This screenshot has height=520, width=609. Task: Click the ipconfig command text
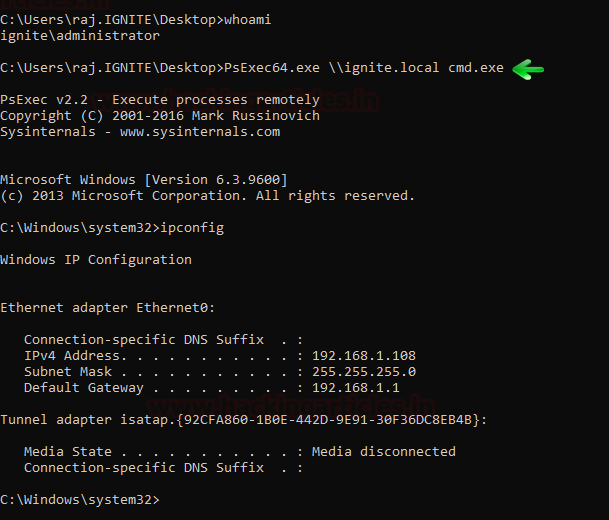191,228
